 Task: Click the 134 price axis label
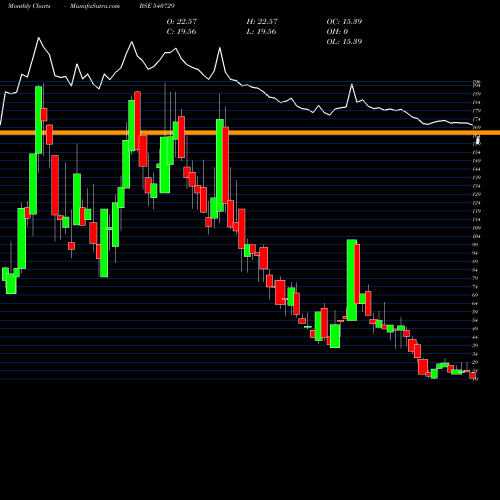tap(477, 186)
